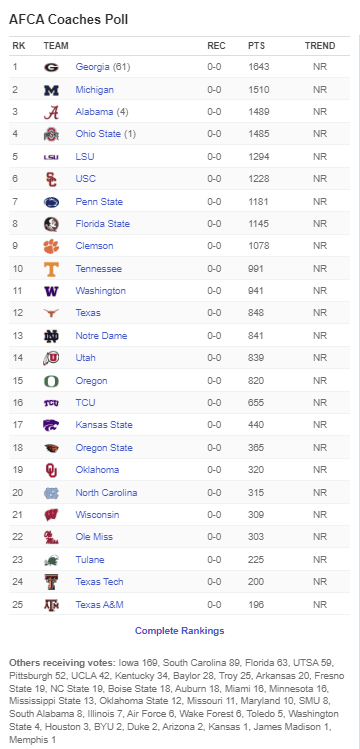The height and width of the screenshot is (749, 360).
Task: Open the Notre Dame team page
Action: pyautogui.click(x=101, y=336)
